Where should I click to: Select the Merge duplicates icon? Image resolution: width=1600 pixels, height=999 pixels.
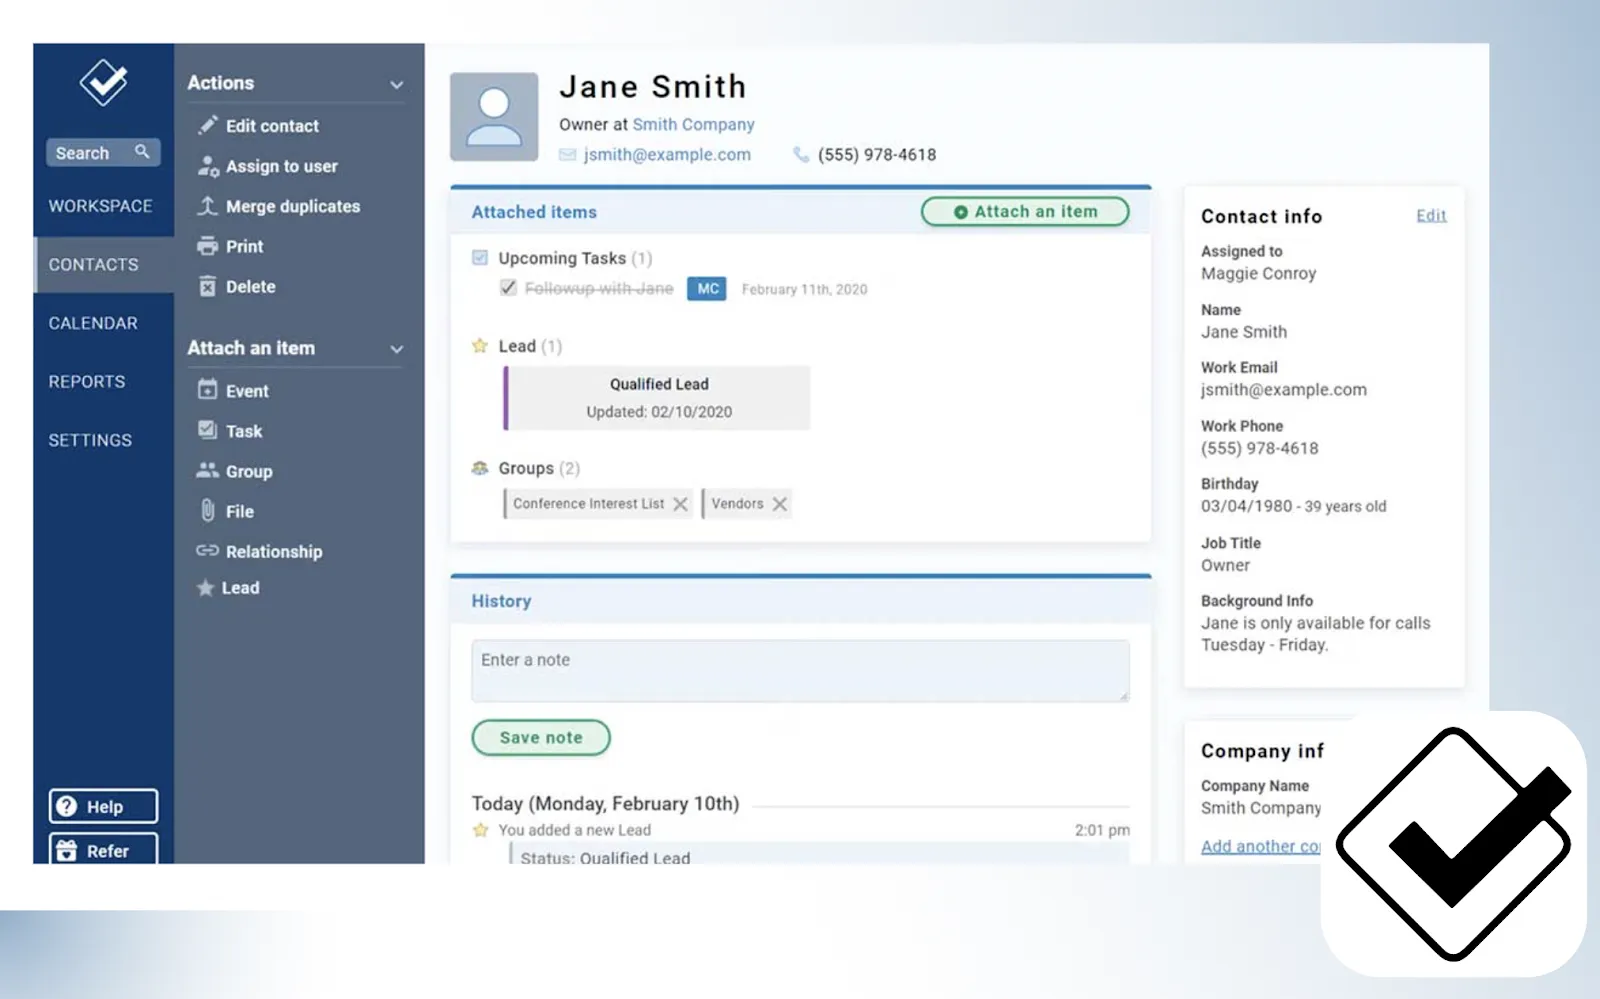tap(207, 206)
